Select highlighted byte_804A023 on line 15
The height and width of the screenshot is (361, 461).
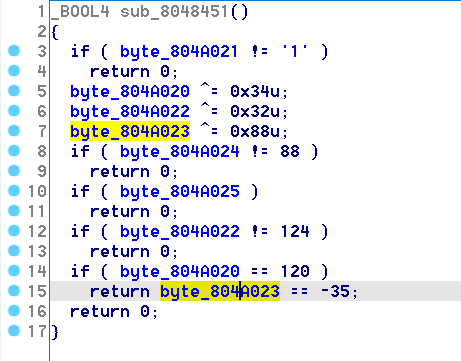point(220,292)
